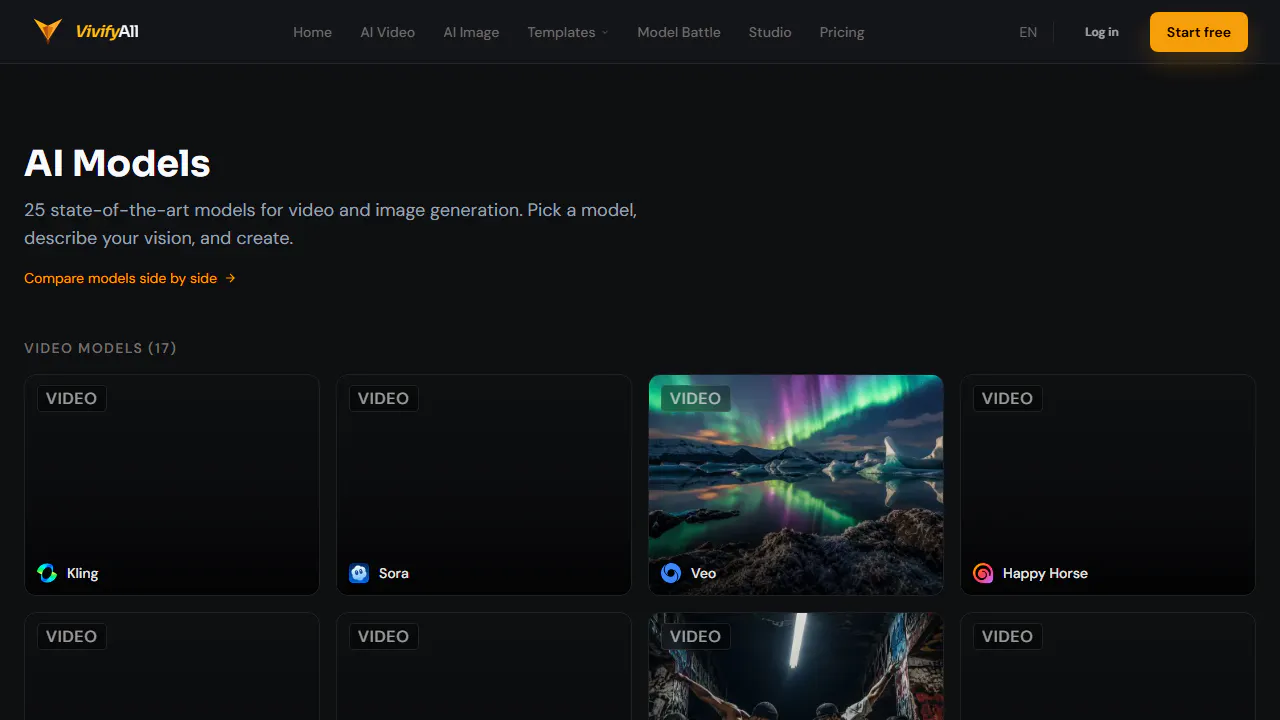1280x720 pixels.
Task: Click the Veo model name text
Action: coord(704,573)
